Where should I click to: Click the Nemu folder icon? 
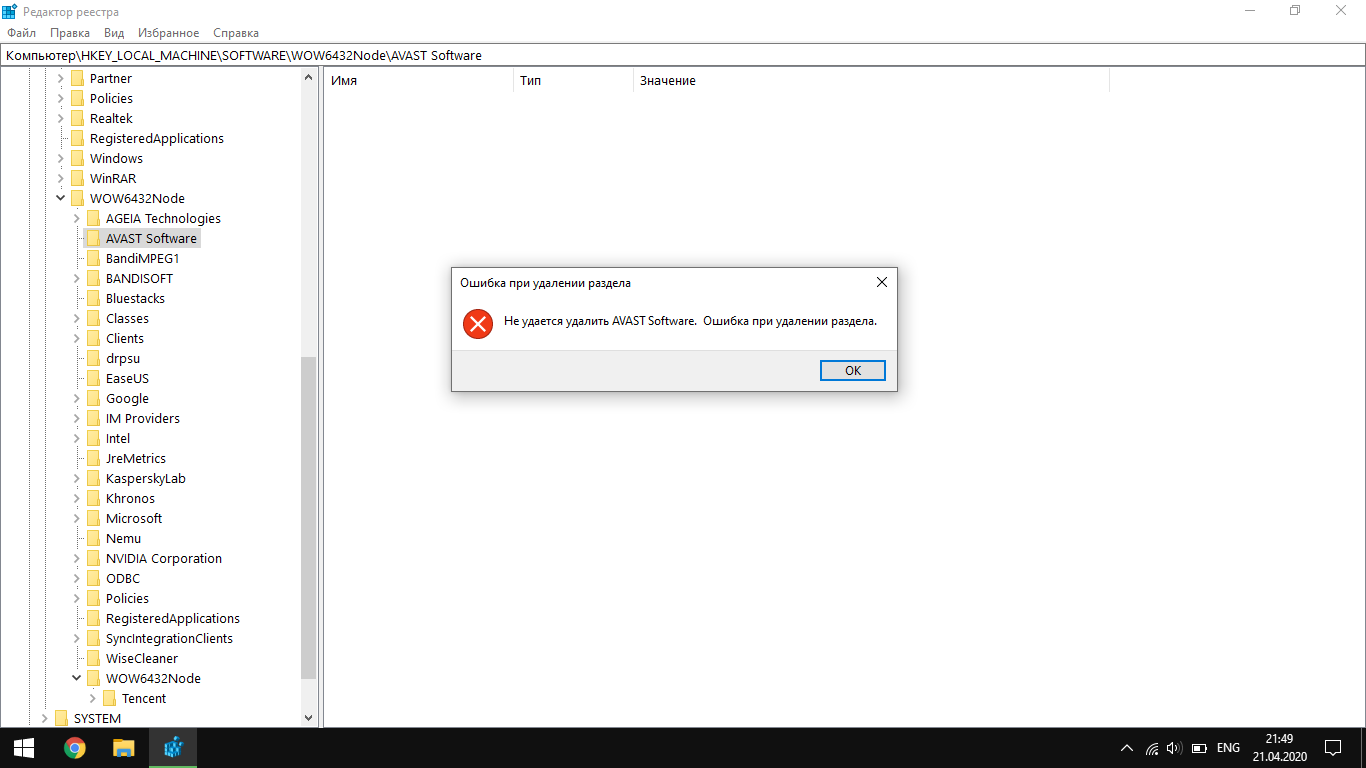click(x=93, y=538)
